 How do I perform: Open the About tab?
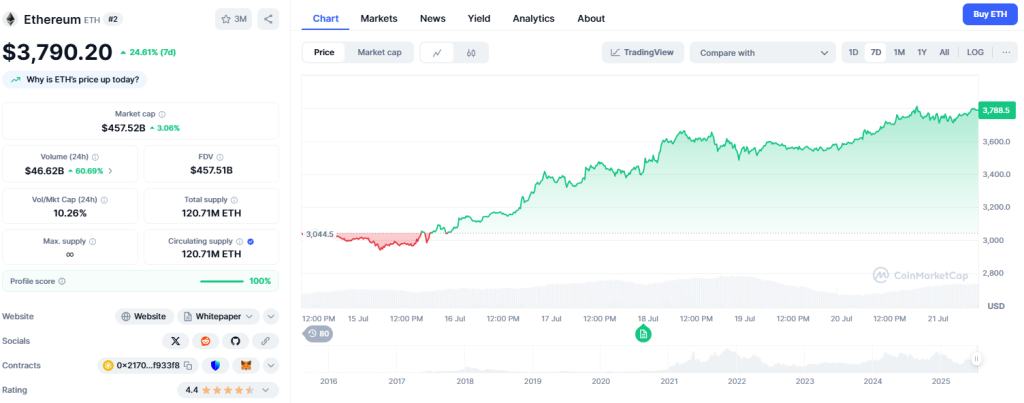point(591,18)
